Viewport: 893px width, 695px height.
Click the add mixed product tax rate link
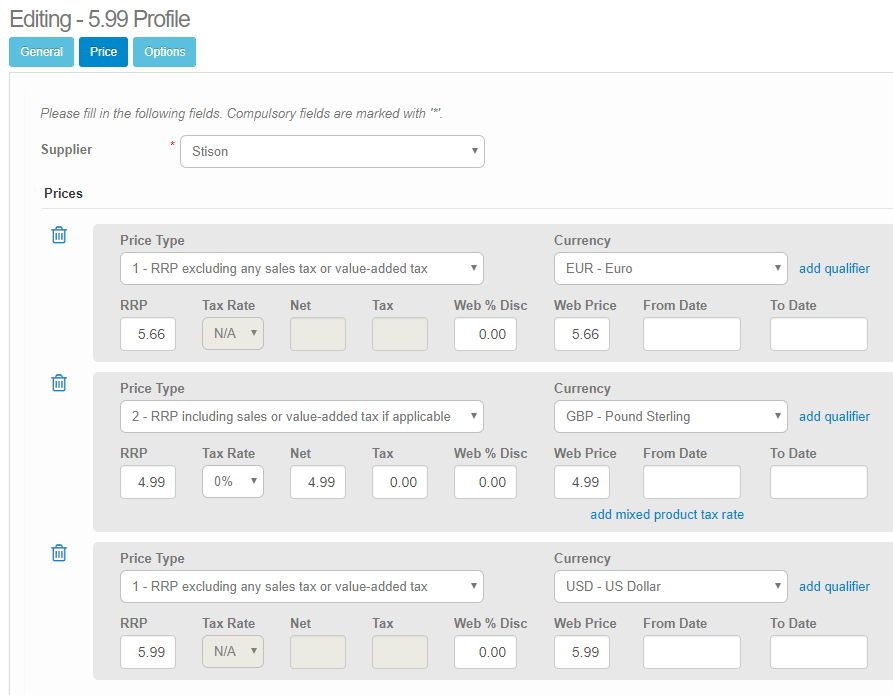click(x=667, y=514)
